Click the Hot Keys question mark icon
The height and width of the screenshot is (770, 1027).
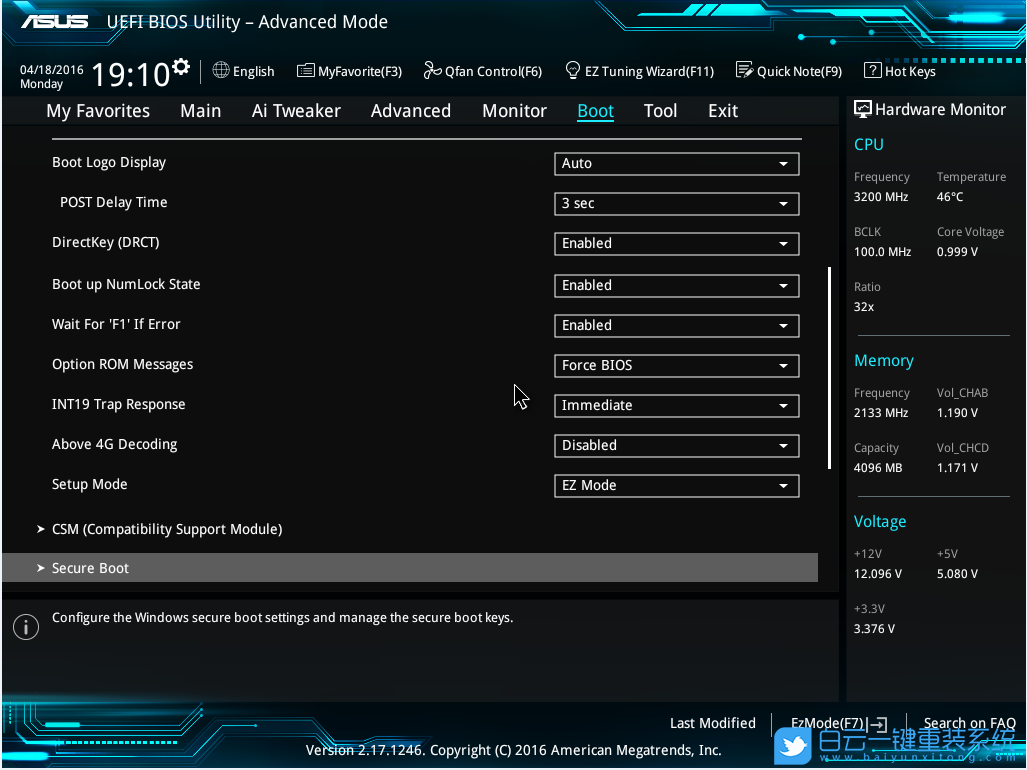pos(872,71)
